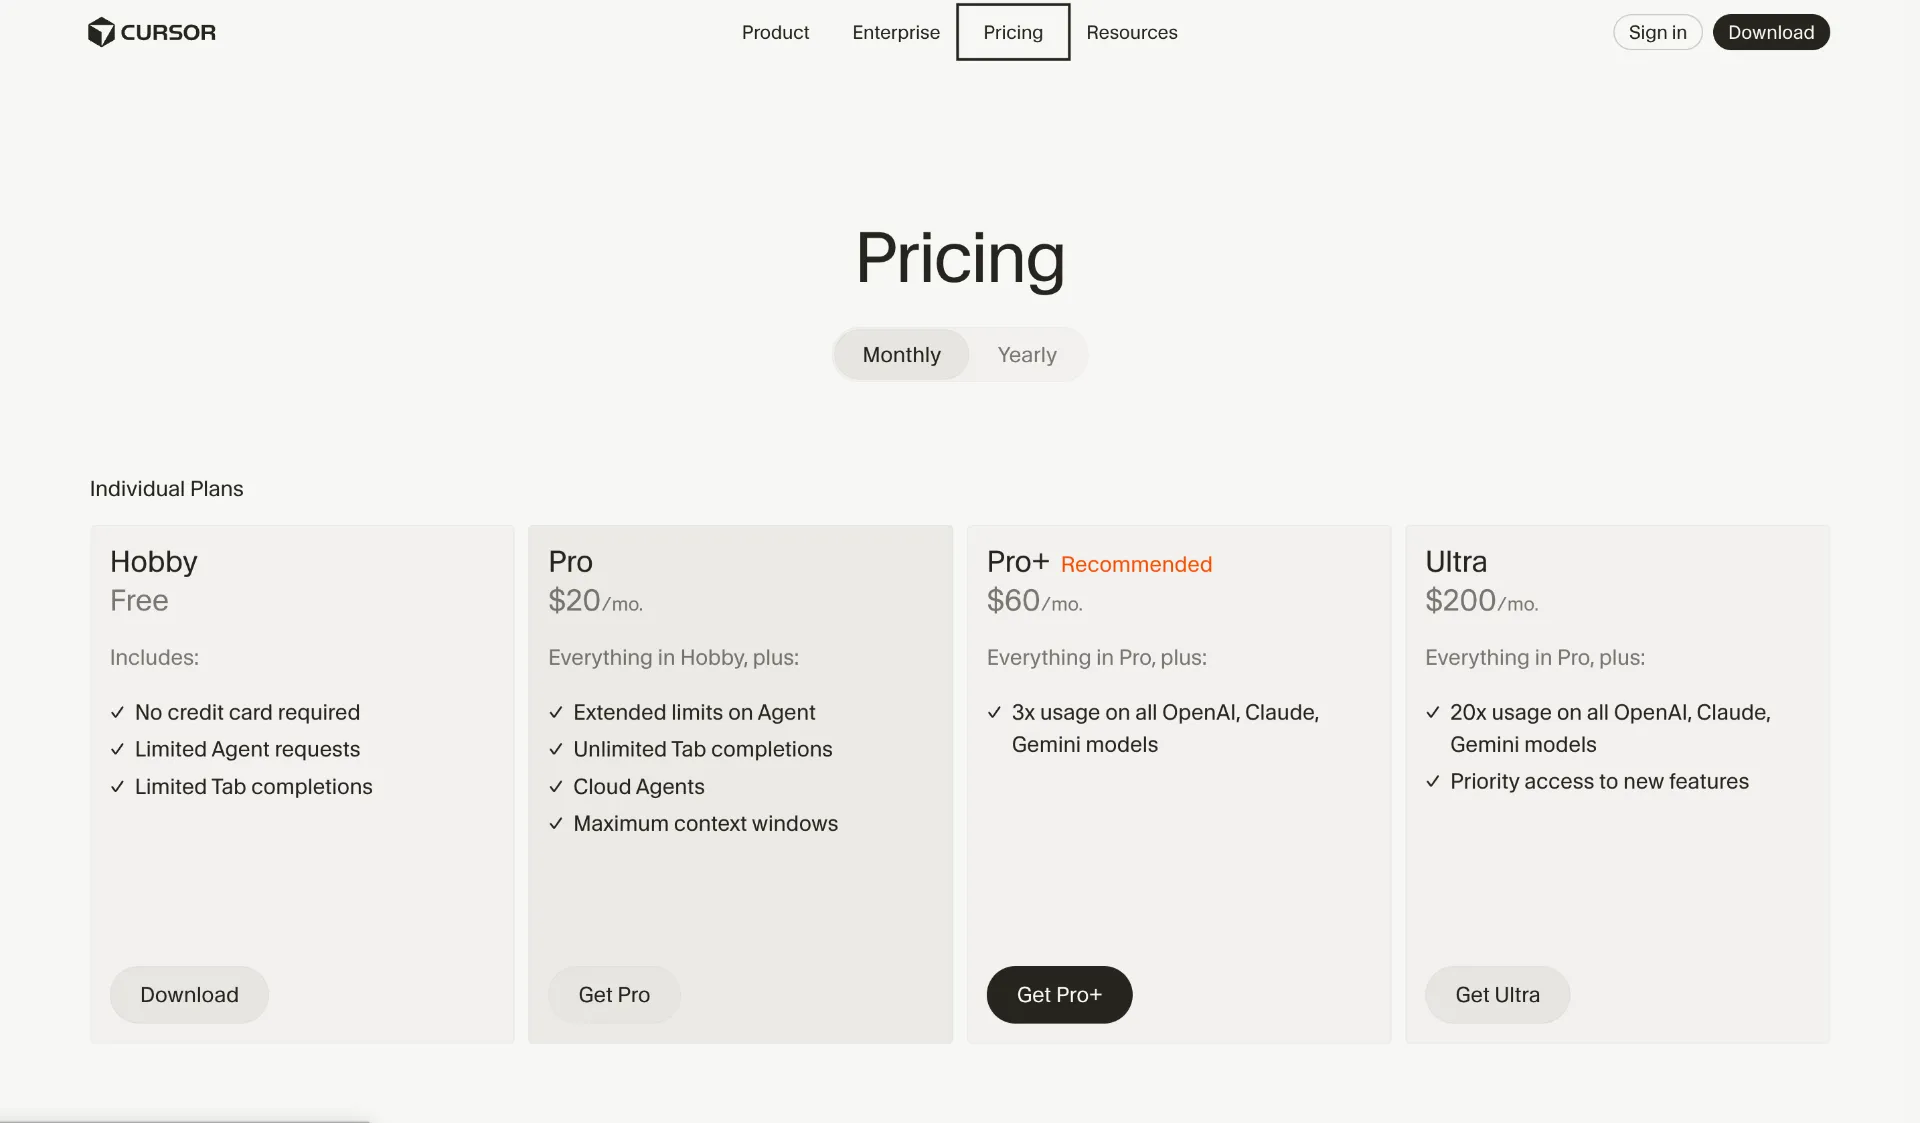Choose the Get Pro button
The width and height of the screenshot is (1920, 1123).
click(614, 995)
